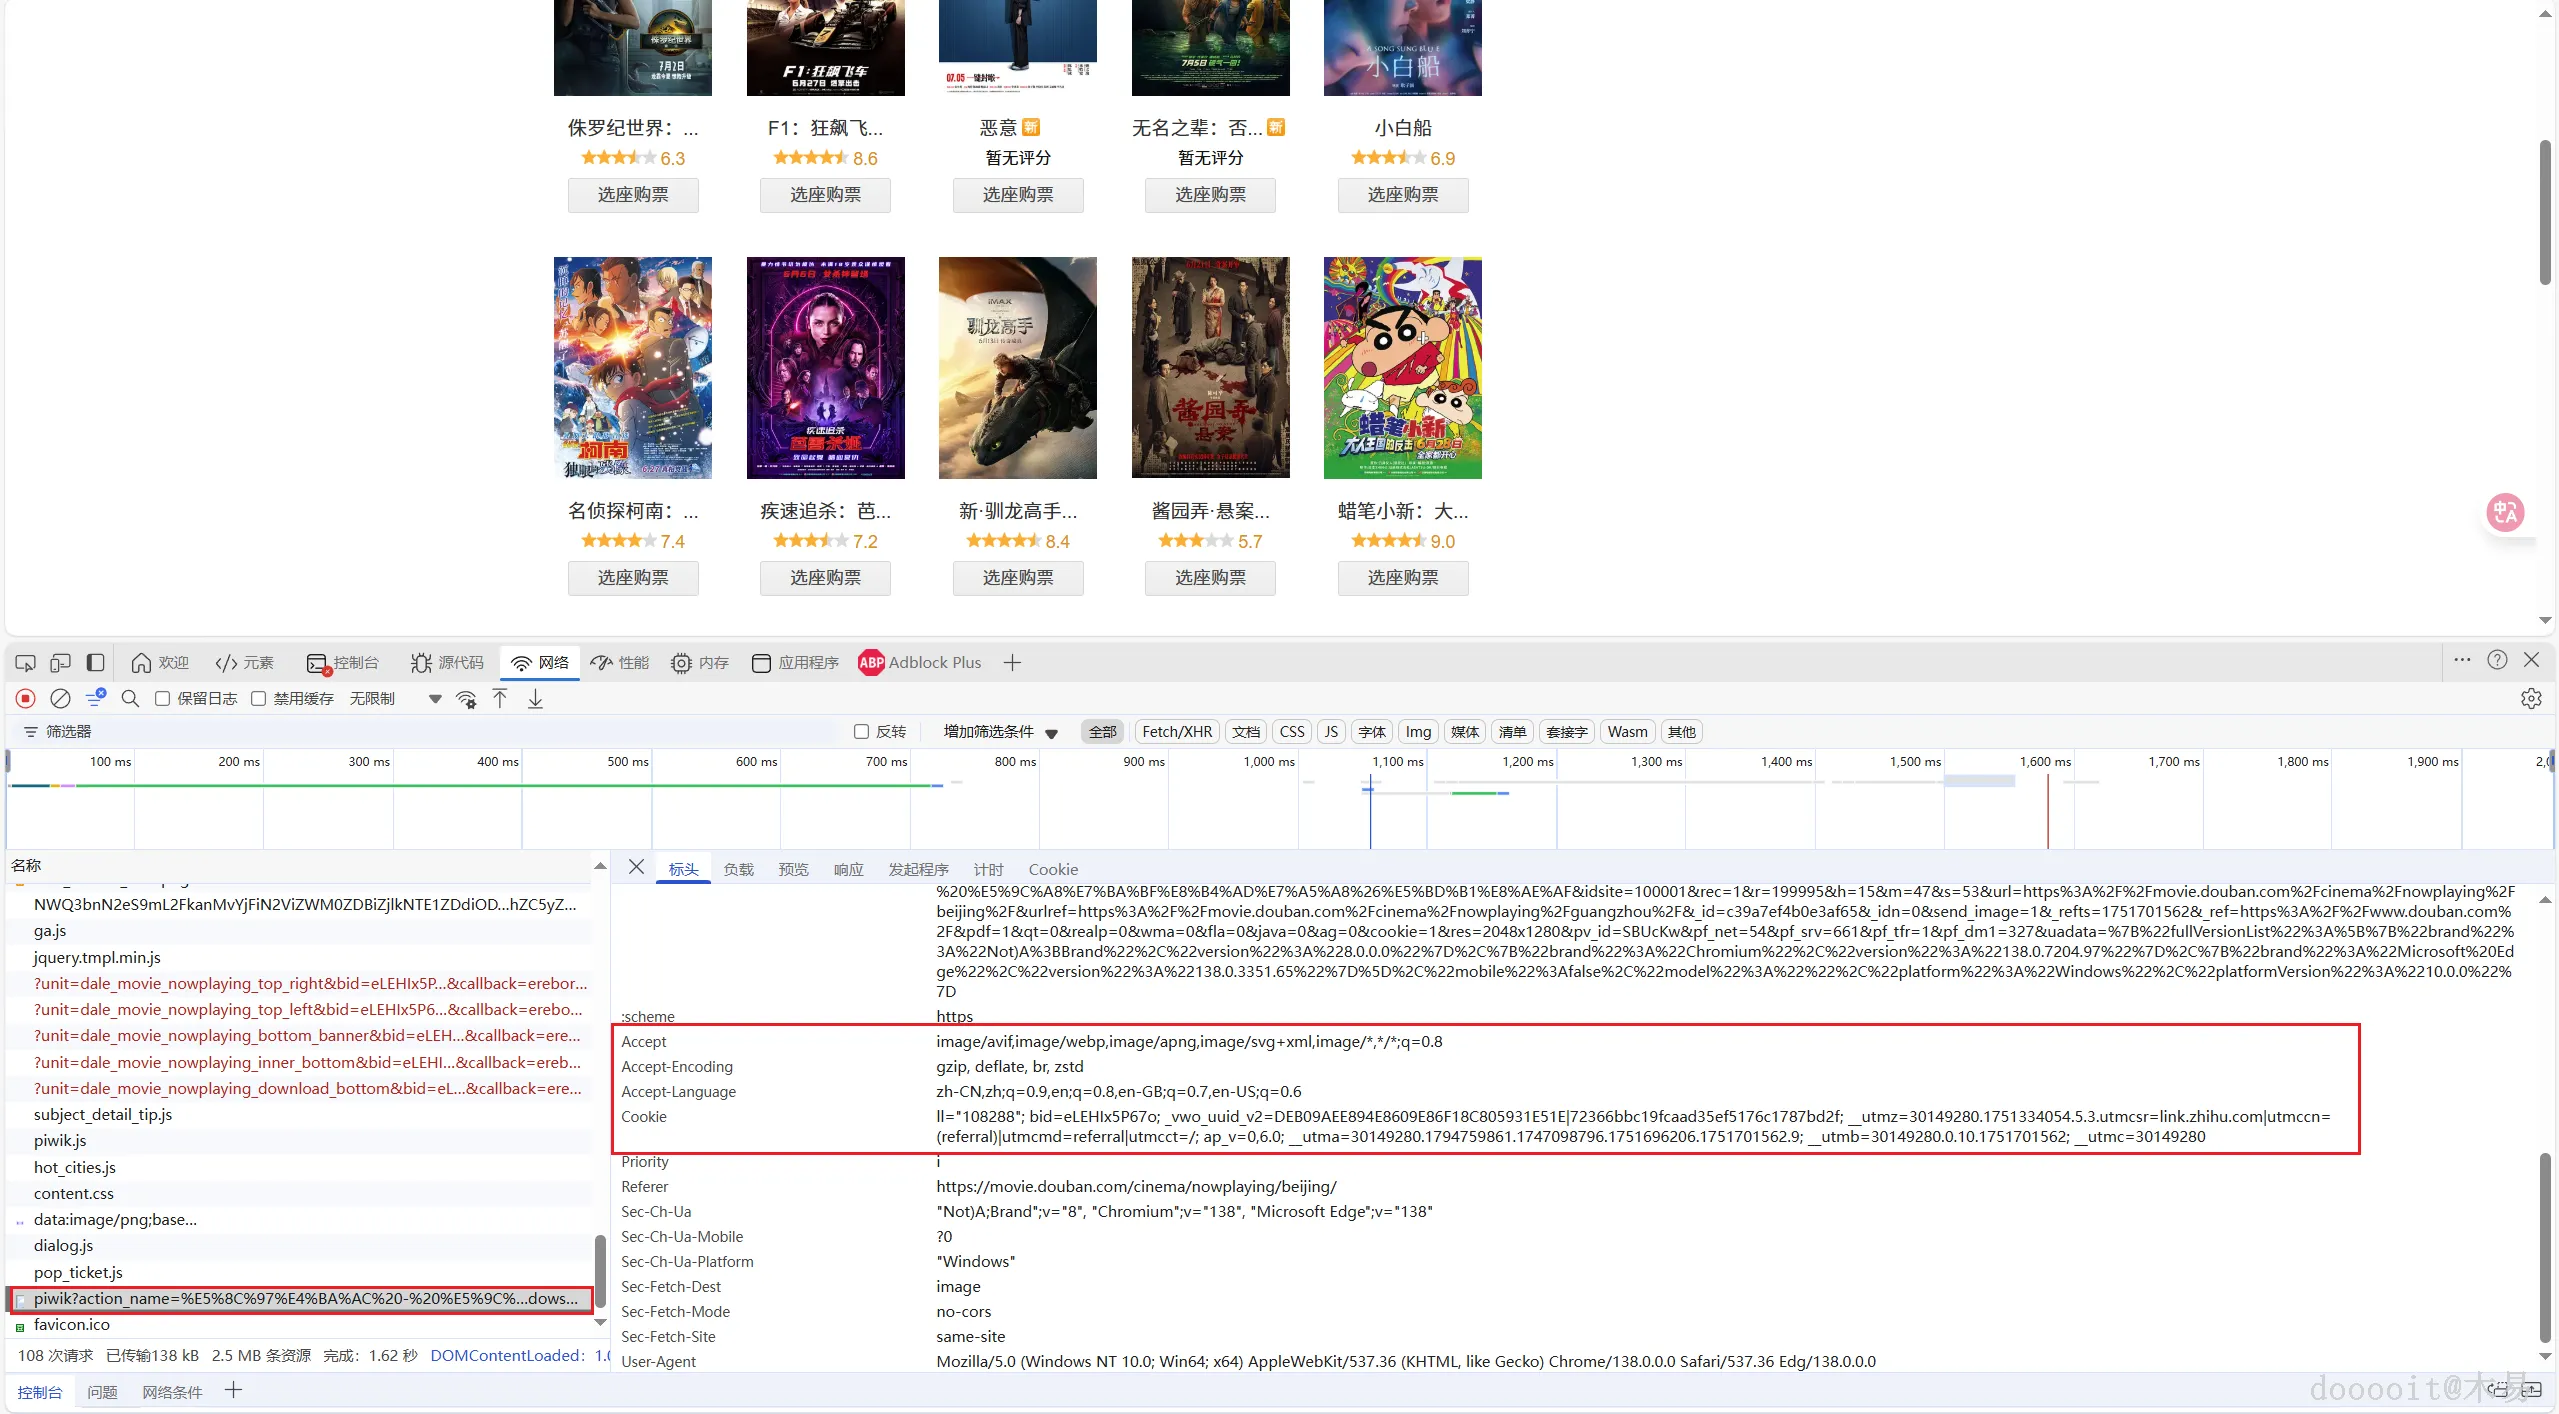
Task: Toggle device emulation icon
Action: pos(60,662)
